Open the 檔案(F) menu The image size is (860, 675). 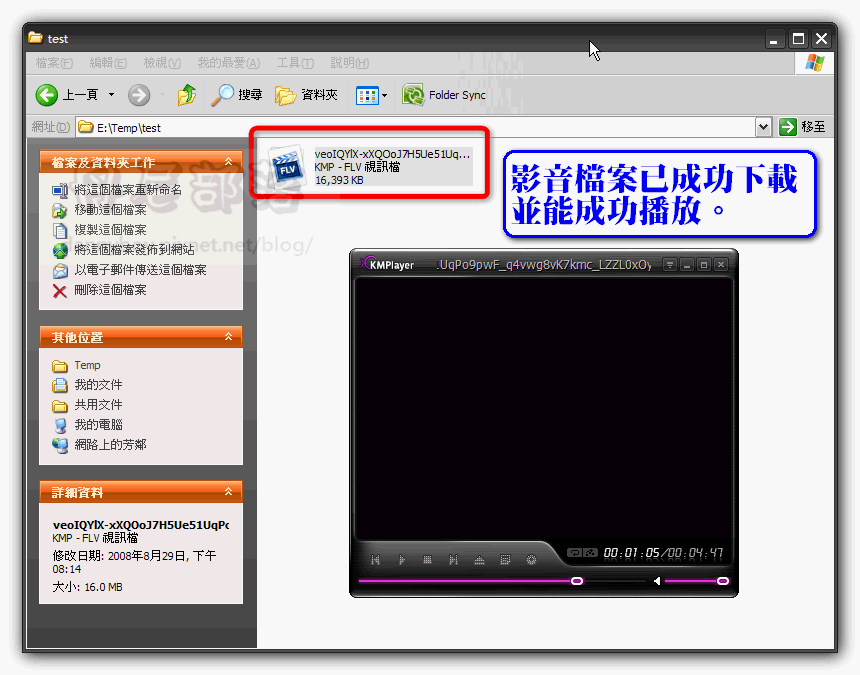tap(50, 62)
